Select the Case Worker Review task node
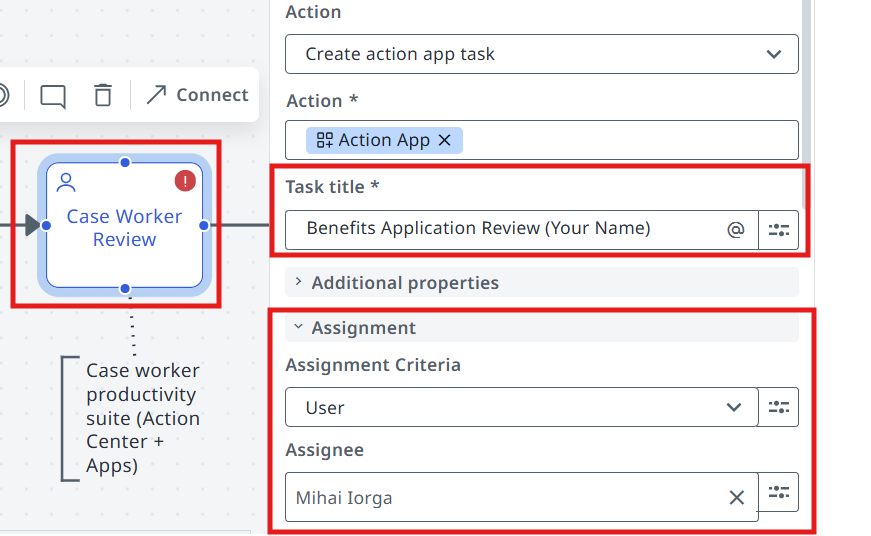871x536 pixels. click(124, 225)
